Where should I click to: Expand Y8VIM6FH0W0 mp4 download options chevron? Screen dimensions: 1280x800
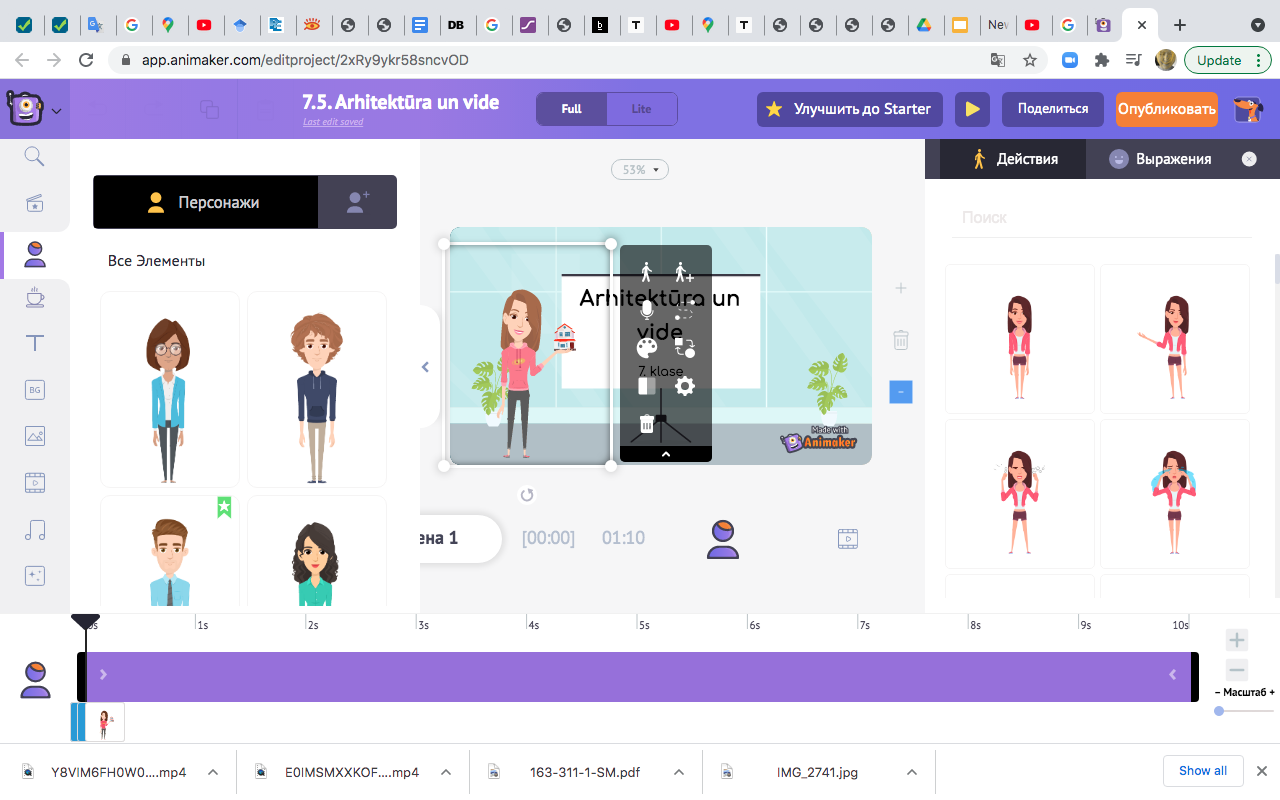(213, 772)
